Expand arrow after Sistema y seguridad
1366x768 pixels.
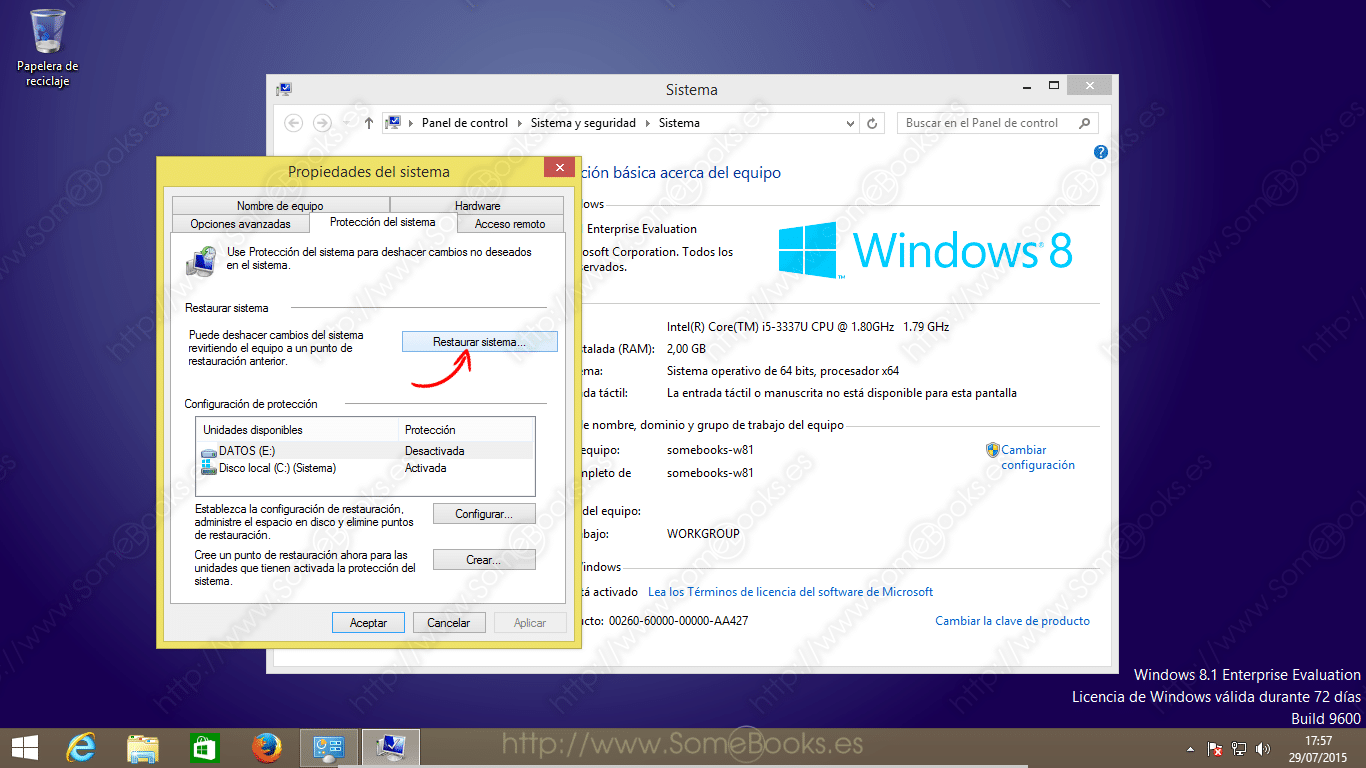click(x=647, y=123)
